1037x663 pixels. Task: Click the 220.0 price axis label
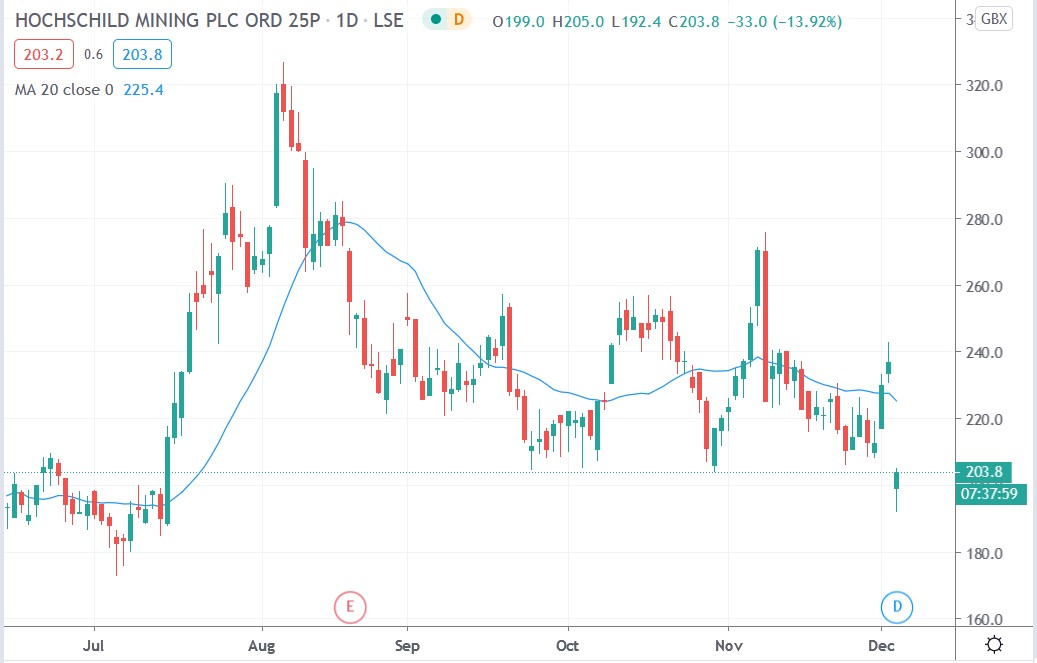coord(984,420)
